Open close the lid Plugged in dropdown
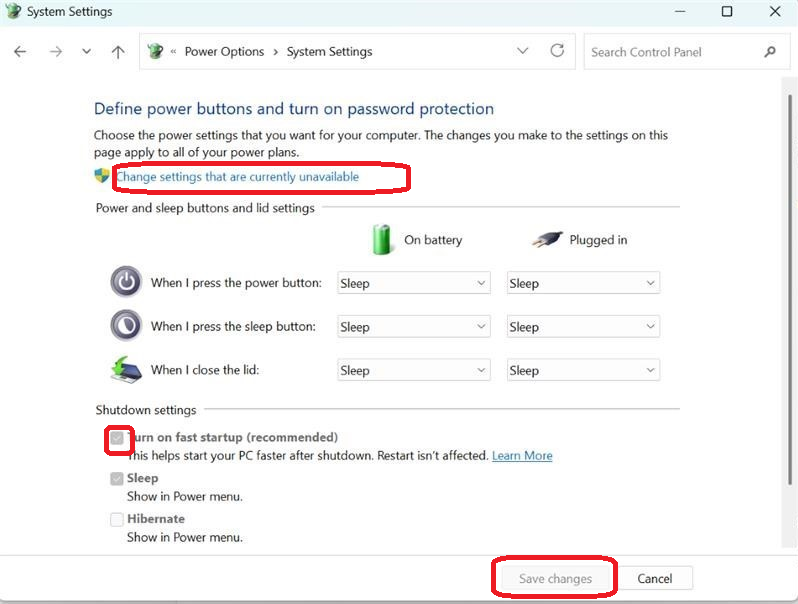The image size is (798, 604). point(583,370)
